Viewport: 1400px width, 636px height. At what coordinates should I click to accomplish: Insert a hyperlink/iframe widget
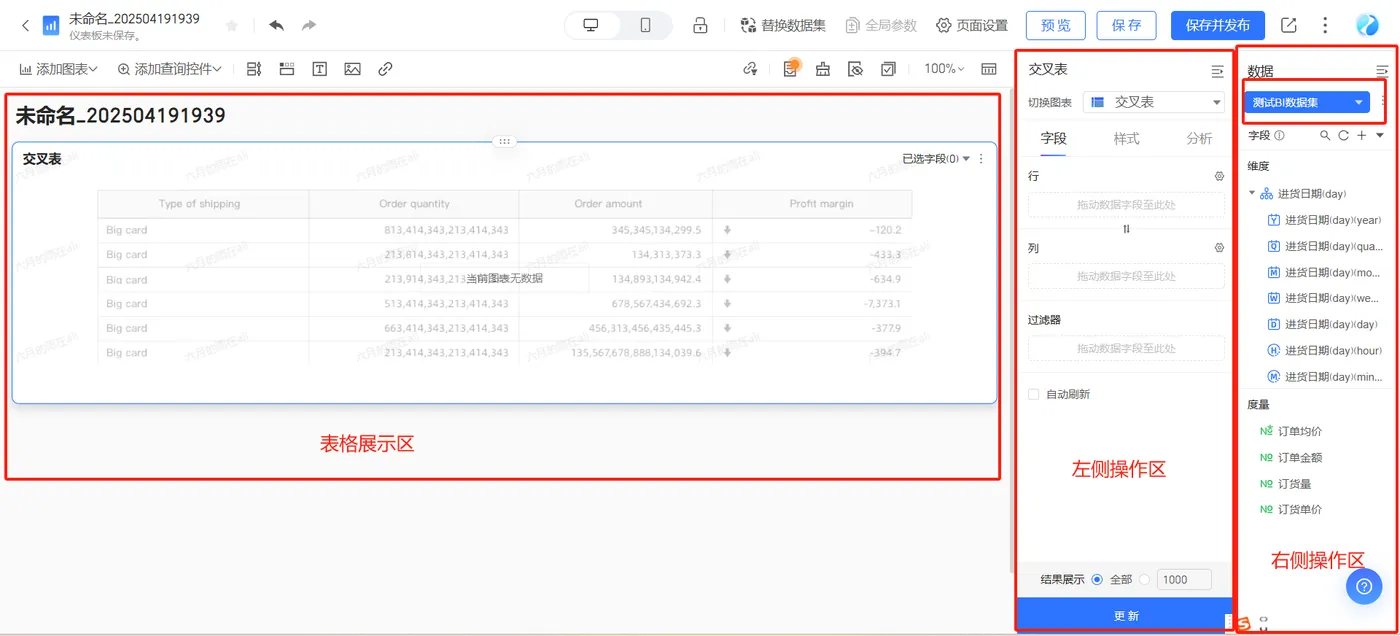coord(385,69)
